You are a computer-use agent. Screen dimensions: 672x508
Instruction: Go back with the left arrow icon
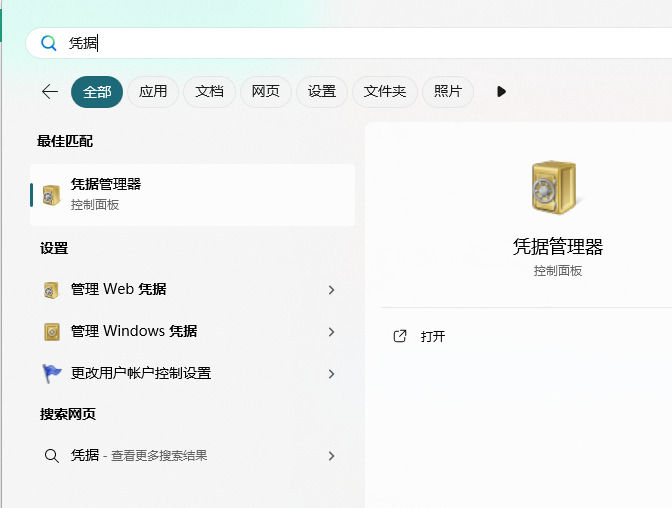[50, 92]
